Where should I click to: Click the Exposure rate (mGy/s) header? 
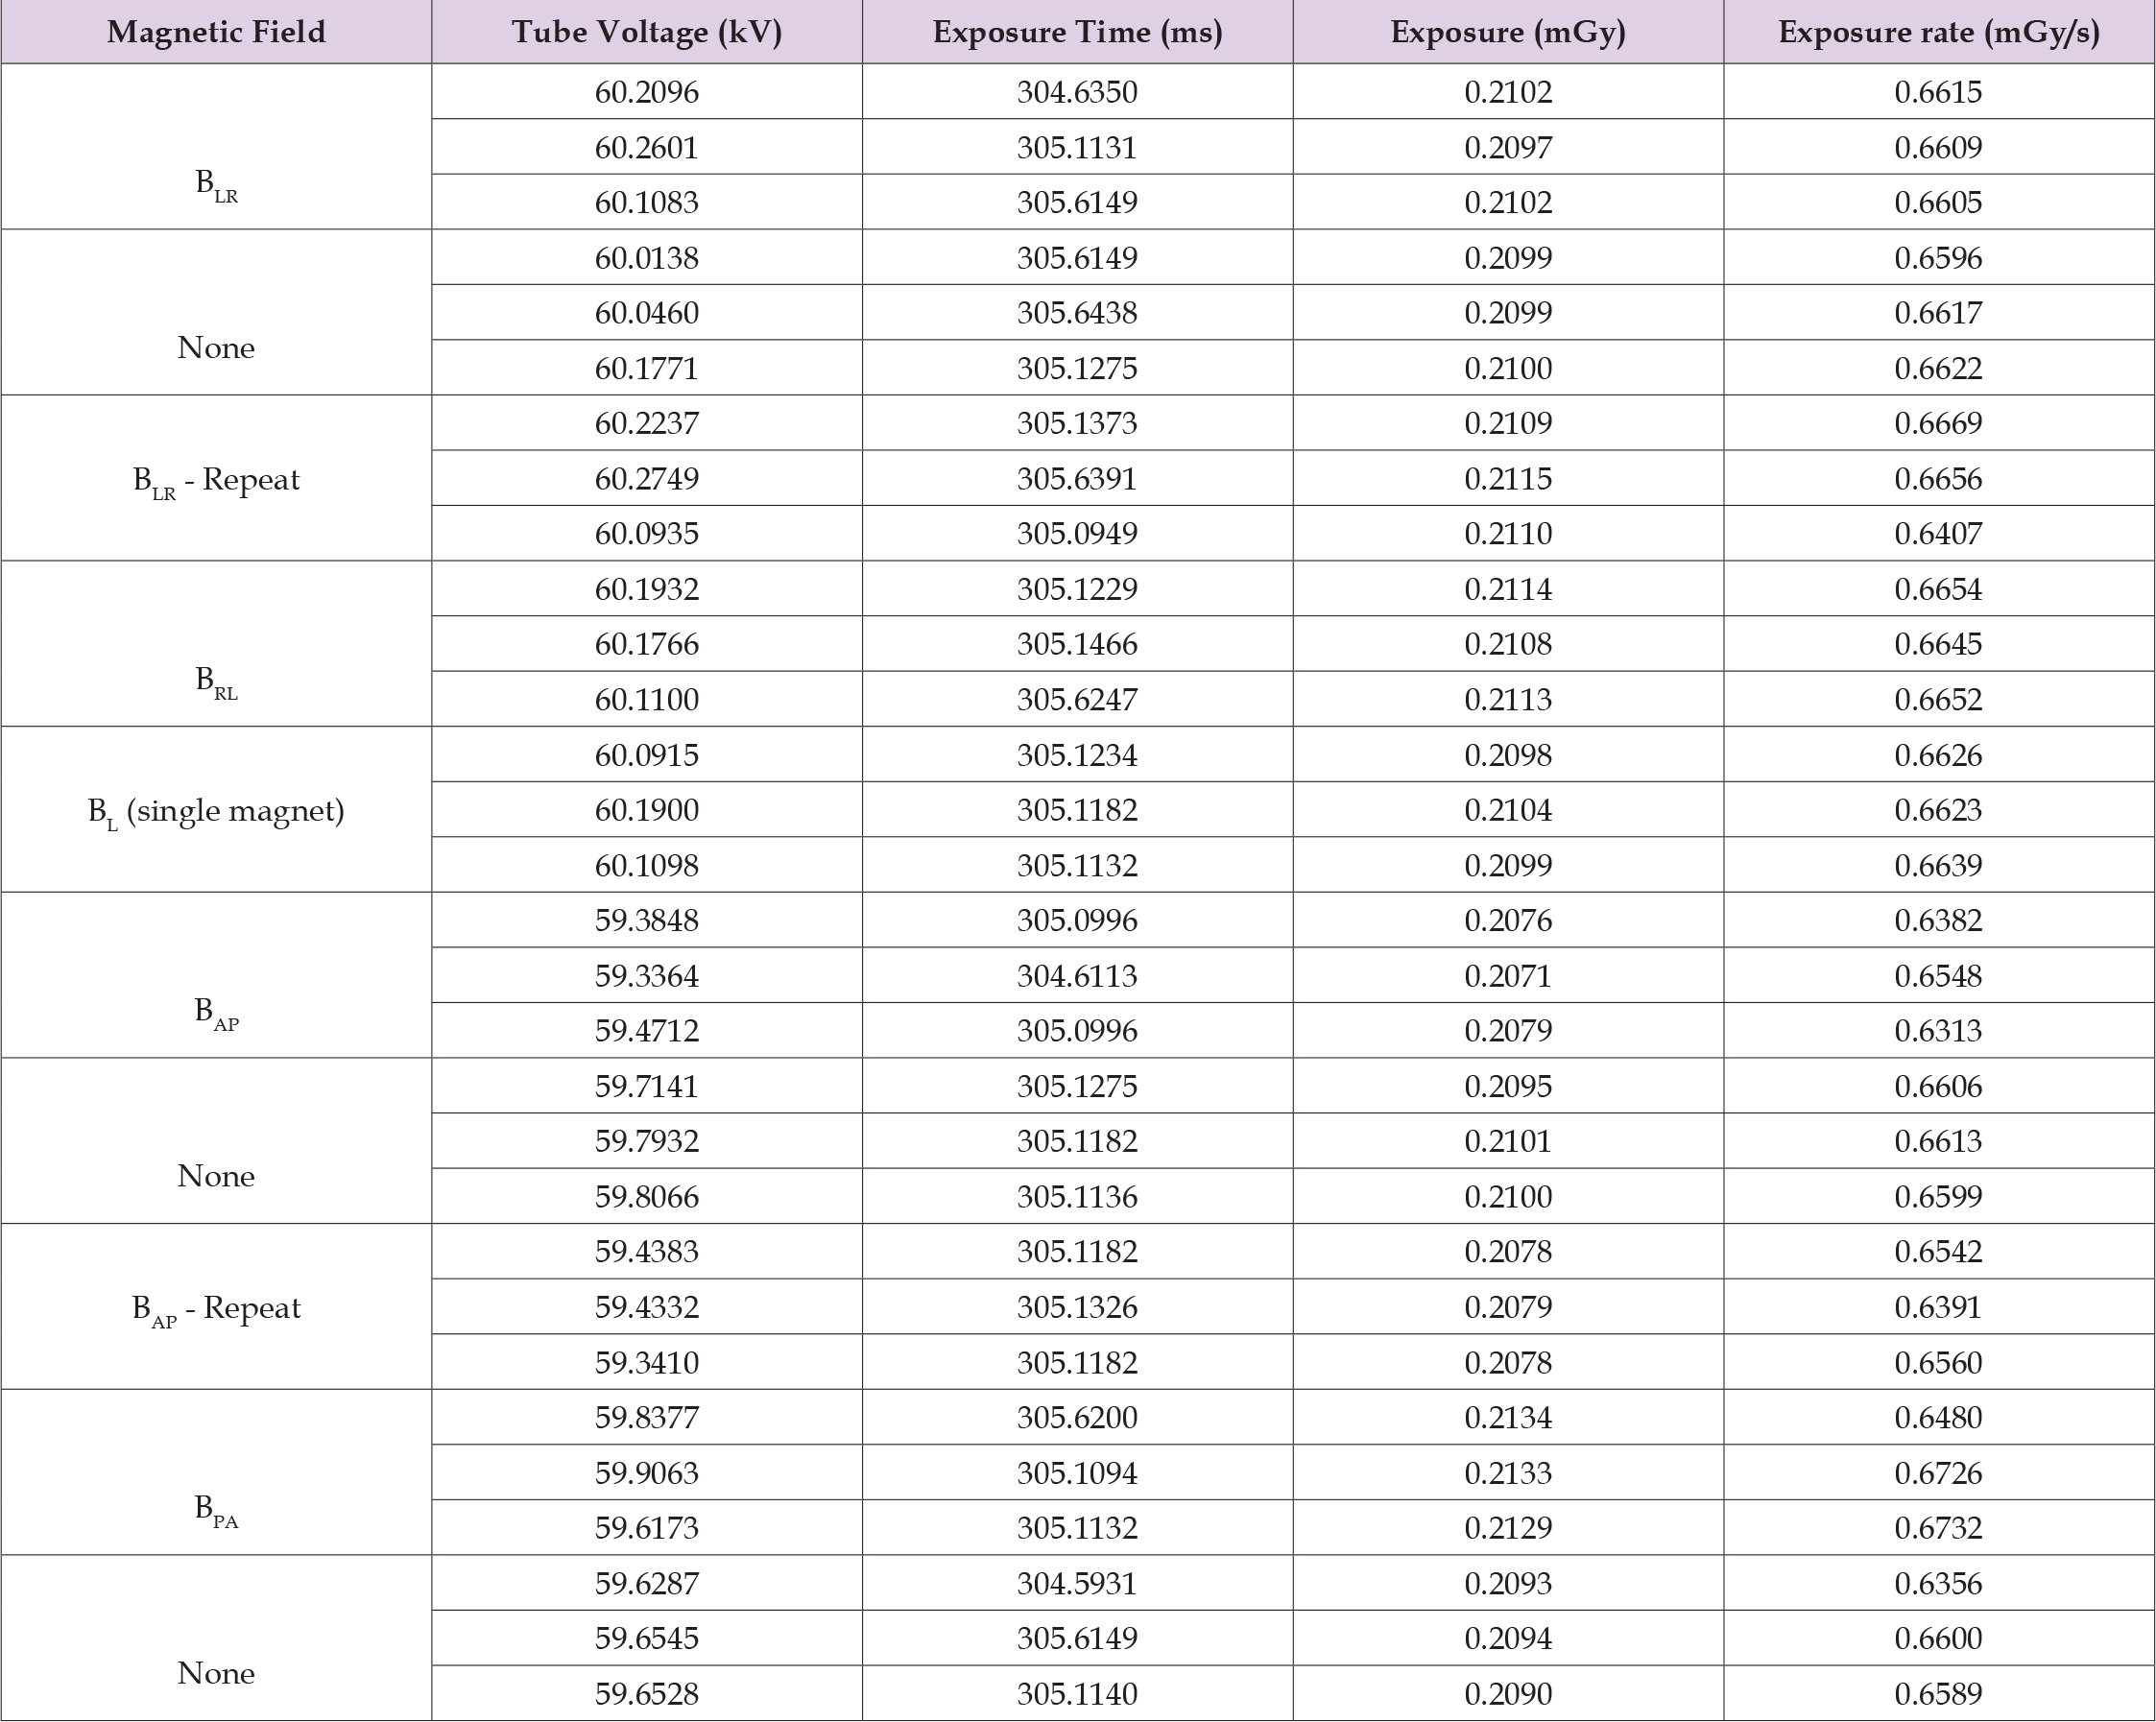tap(1938, 32)
